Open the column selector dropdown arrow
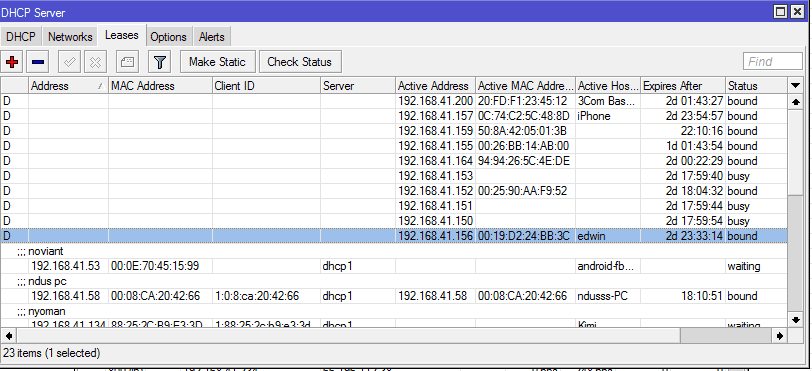This screenshot has width=812, height=371. 795,85
